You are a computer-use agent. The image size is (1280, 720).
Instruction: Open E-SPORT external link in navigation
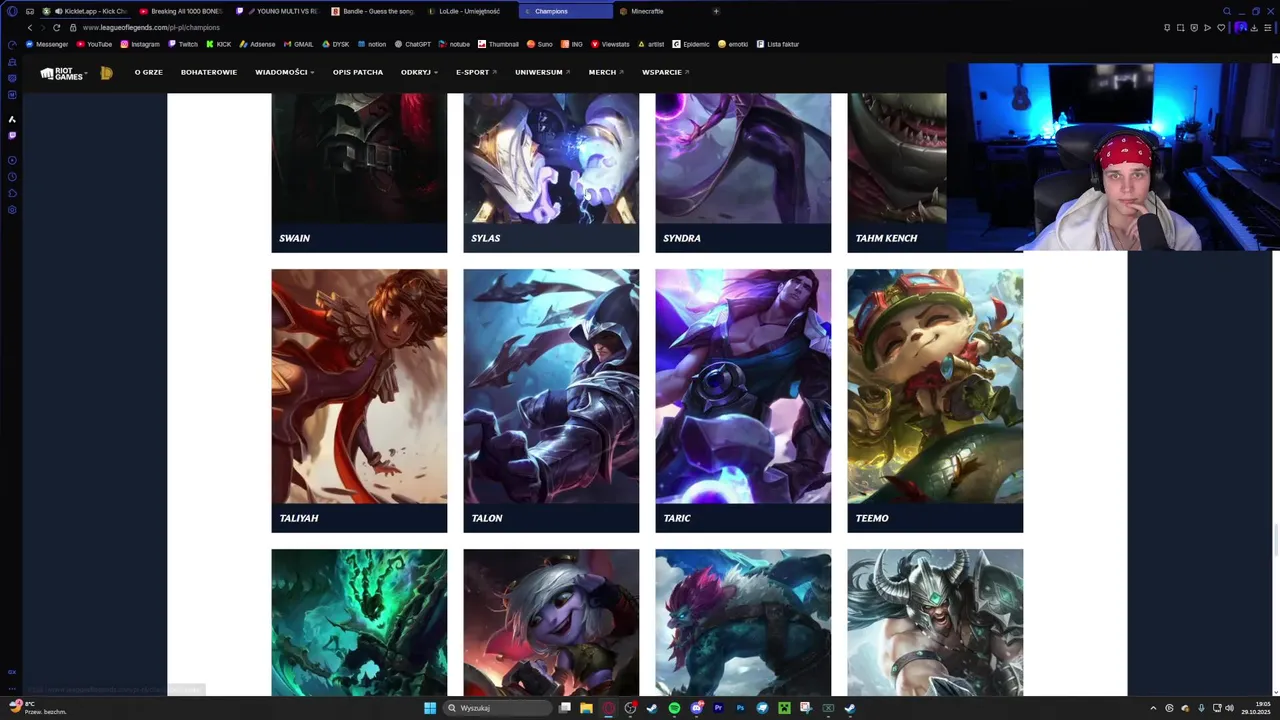coord(475,72)
